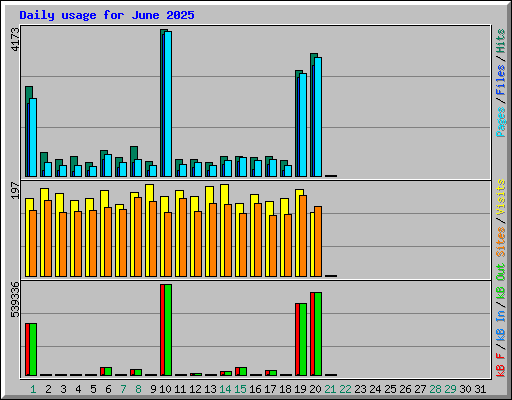This screenshot has width=512, height=400.
Task: Click the 539336 axis maximum value
Action: pyautogui.click(x=15, y=300)
